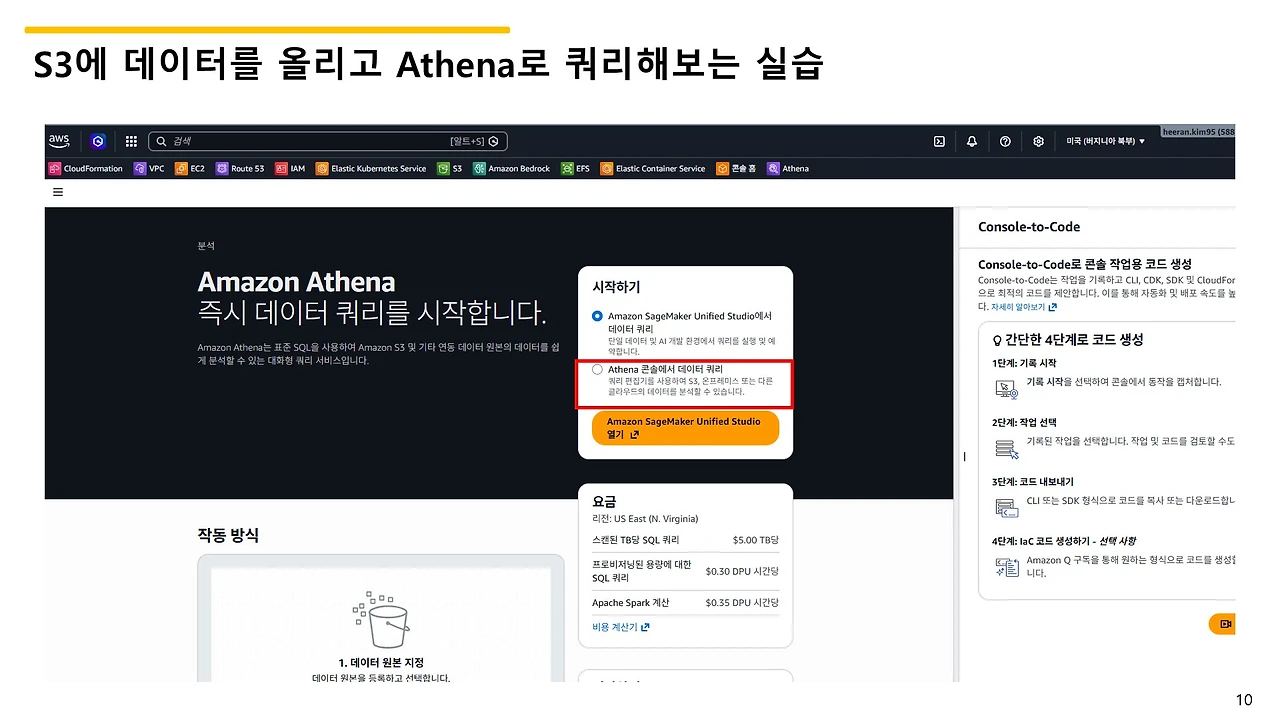This screenshot has width=1280, height=720.
Task: Open the 콘솔 홈 favorite shortcut
Action: 736,169
